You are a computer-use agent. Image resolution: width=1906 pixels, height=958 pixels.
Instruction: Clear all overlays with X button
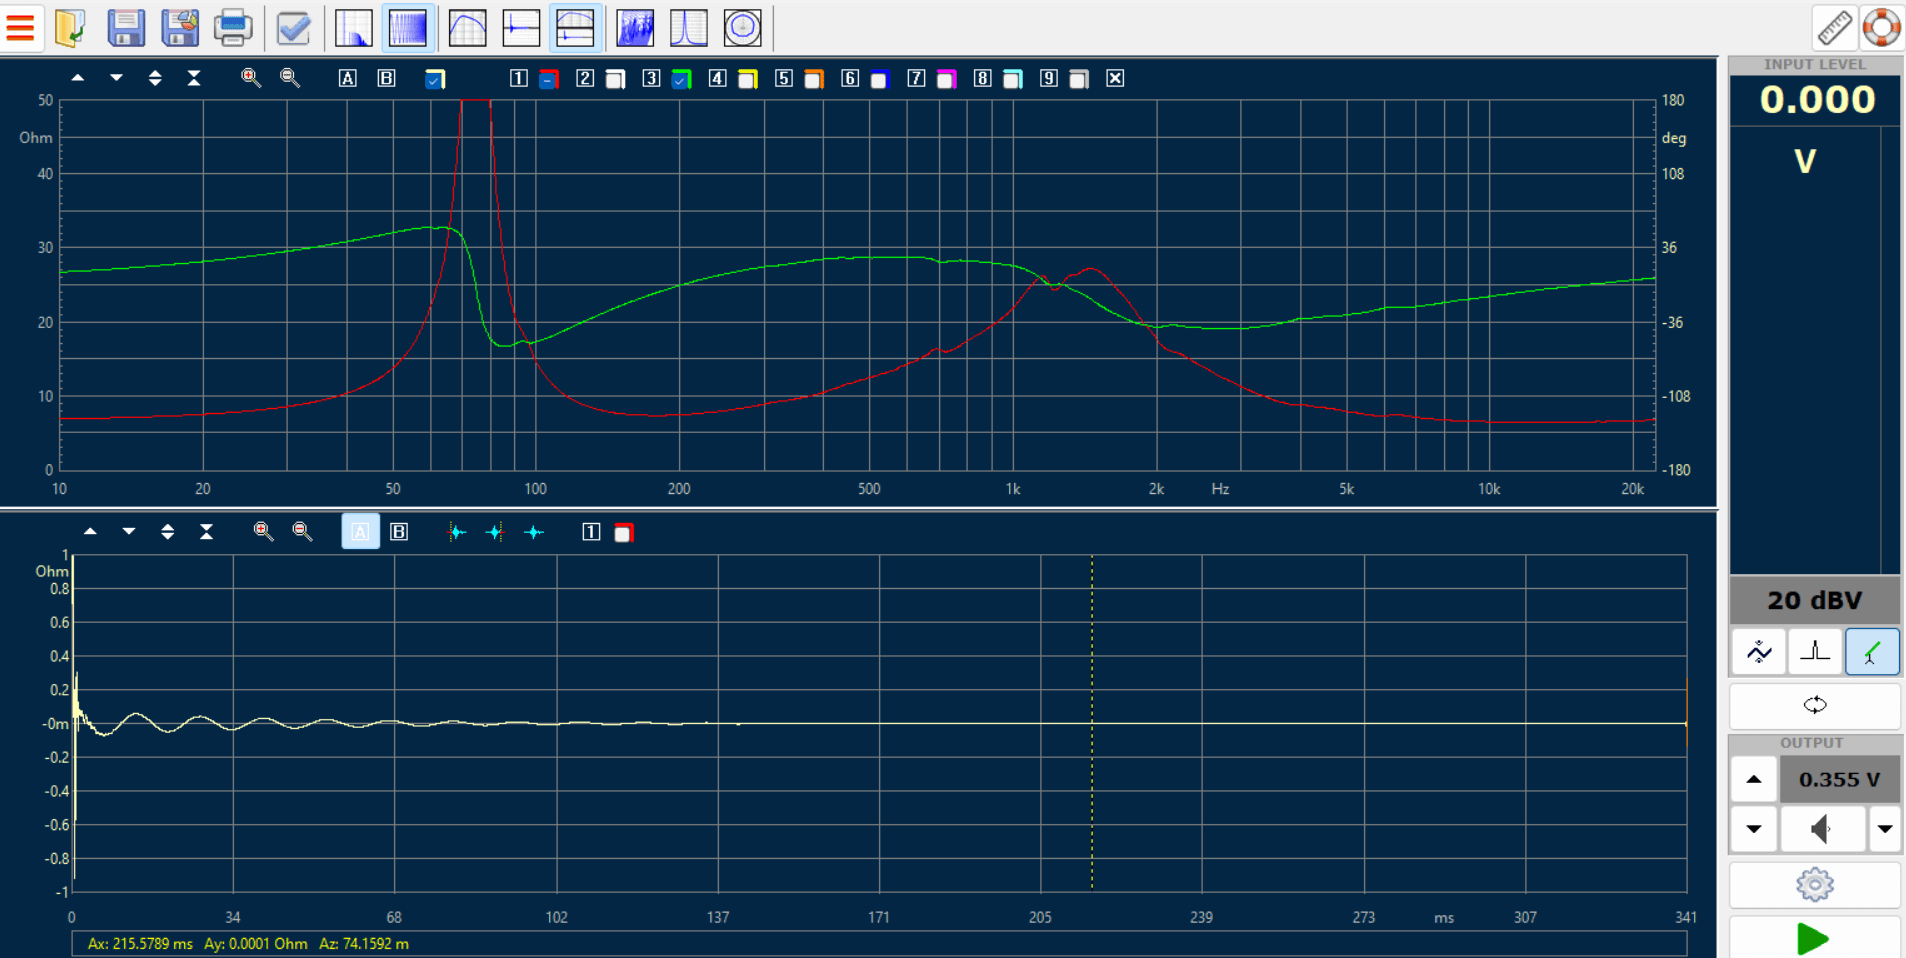(1115, 78)
